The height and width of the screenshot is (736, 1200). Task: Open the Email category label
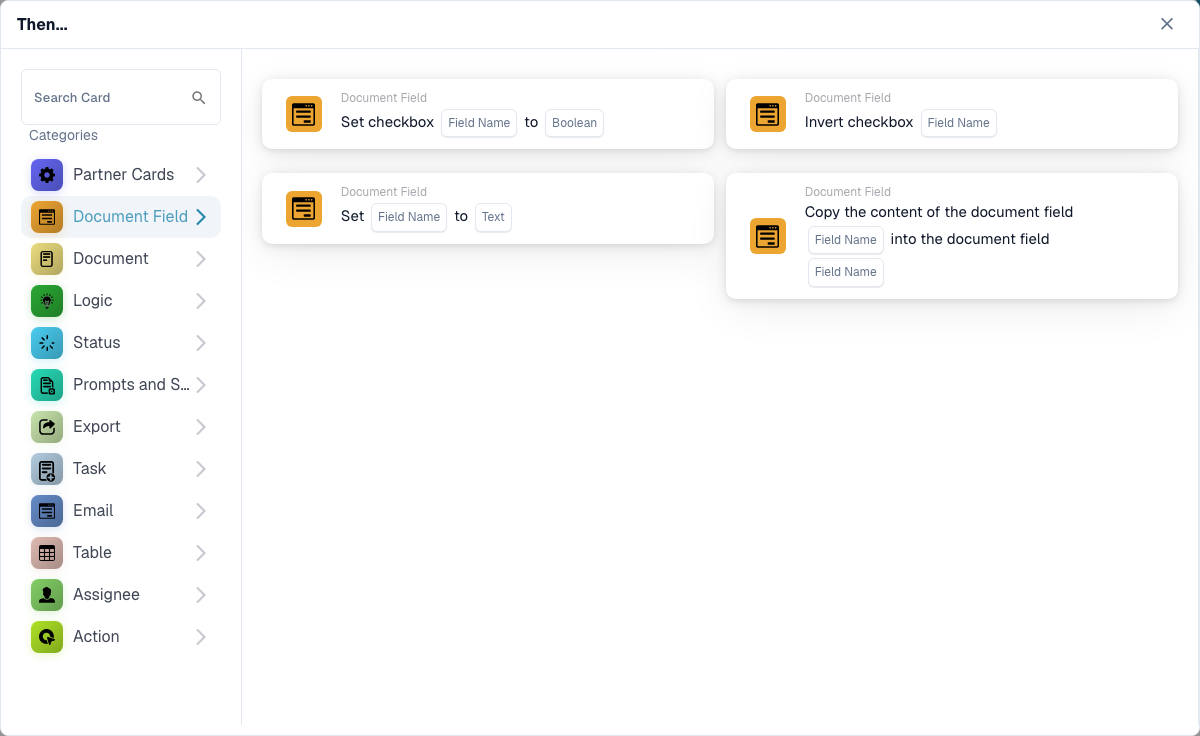pyautogui.click(x=93, y=511)
